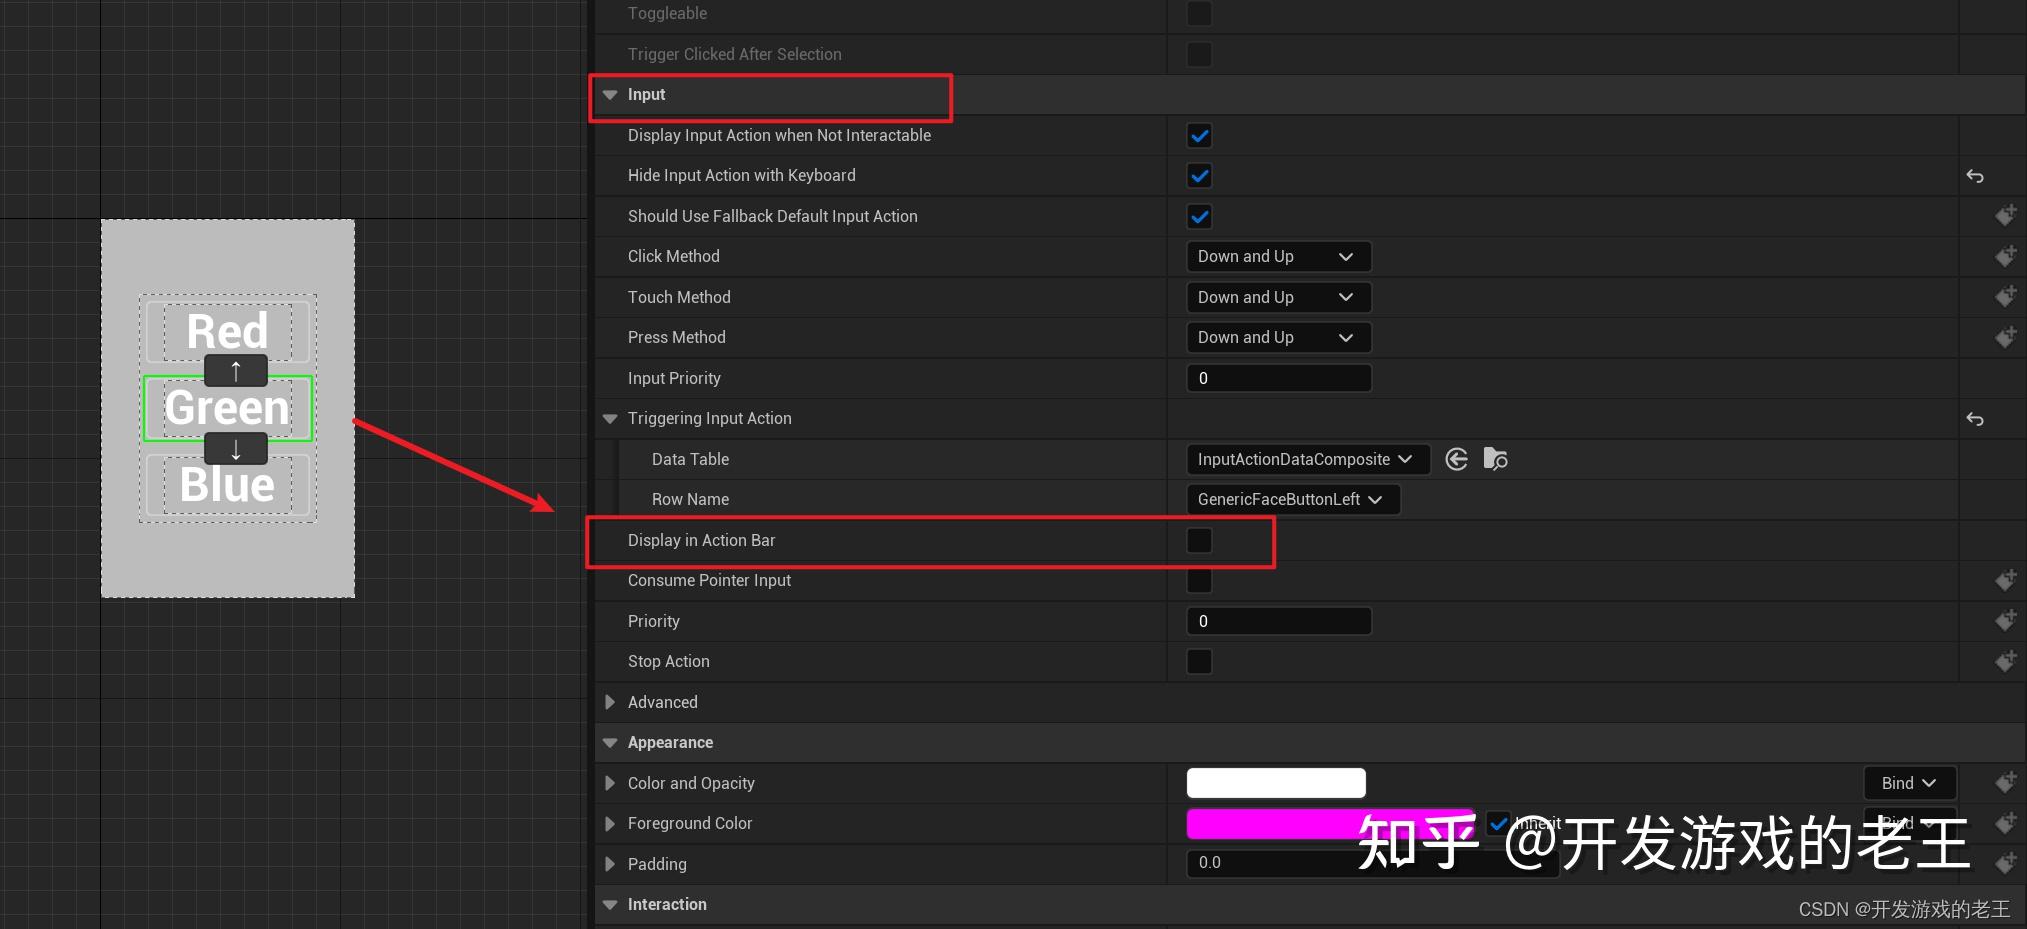Select the Green text widget in the preview

(x=227, y=408)
